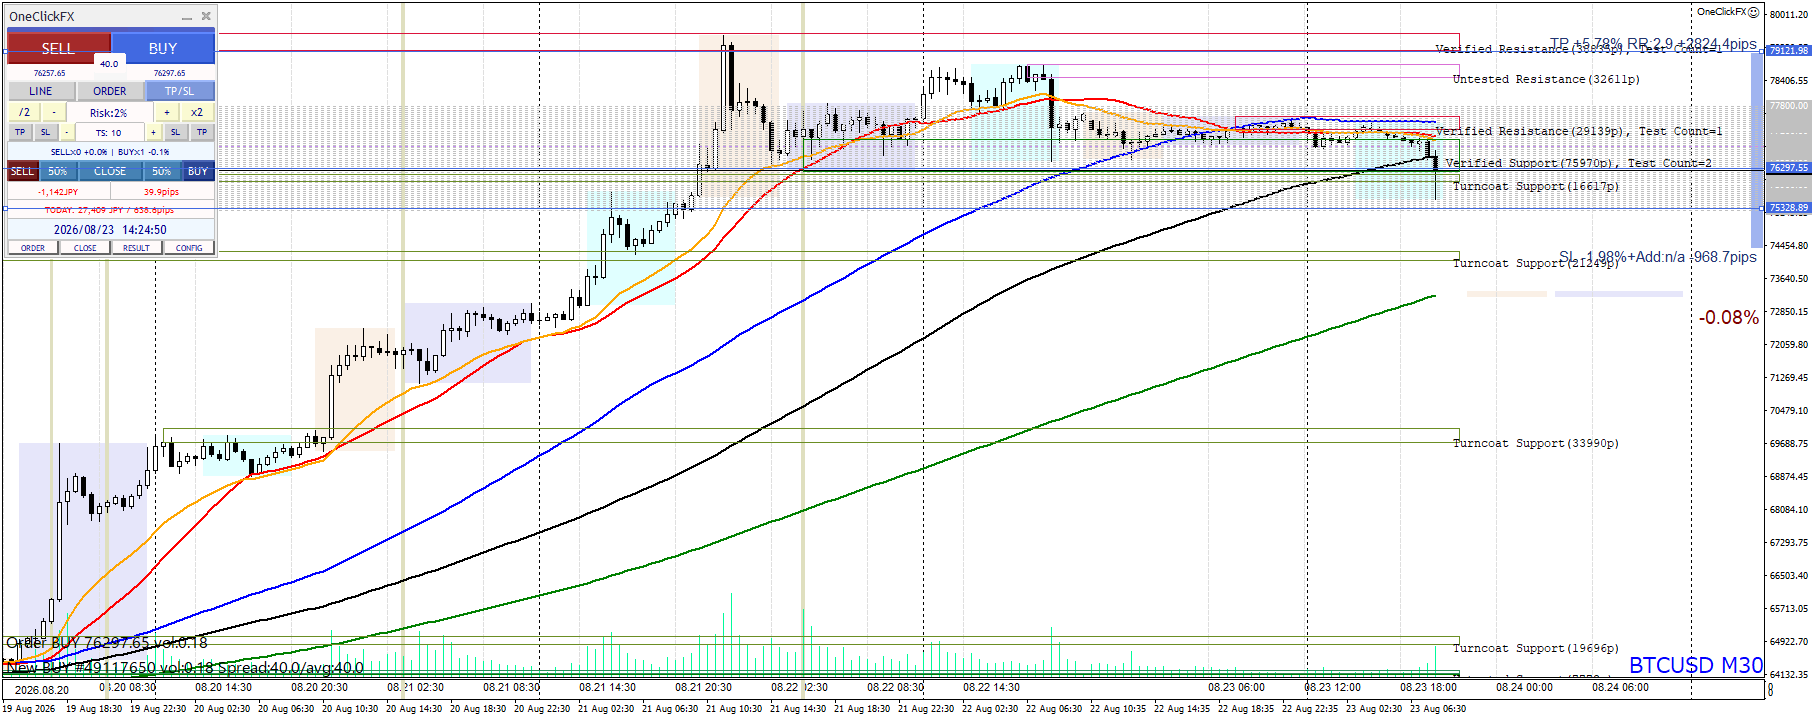This screenshot has width=1815, height=720.
Task: Click the sell-side SL button left of TS
Action: 45,132
